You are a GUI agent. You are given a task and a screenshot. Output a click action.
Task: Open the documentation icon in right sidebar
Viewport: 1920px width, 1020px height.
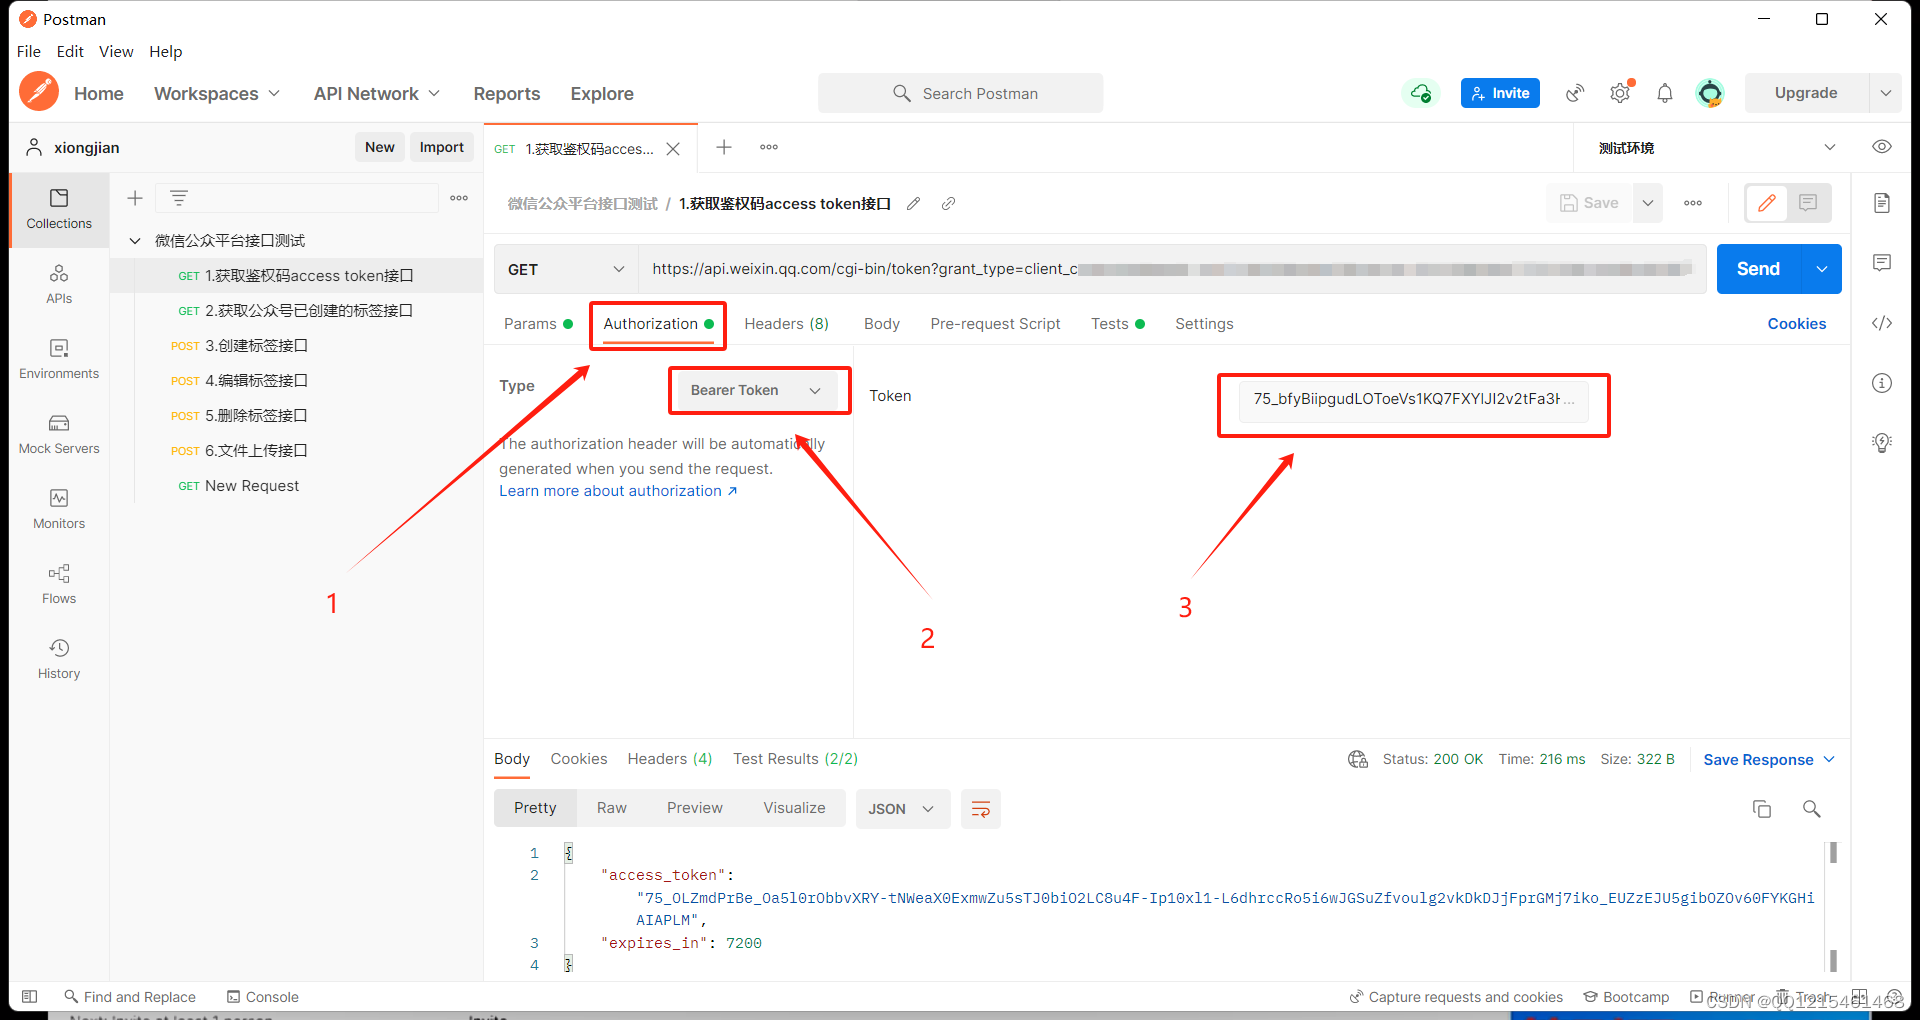1882,203
